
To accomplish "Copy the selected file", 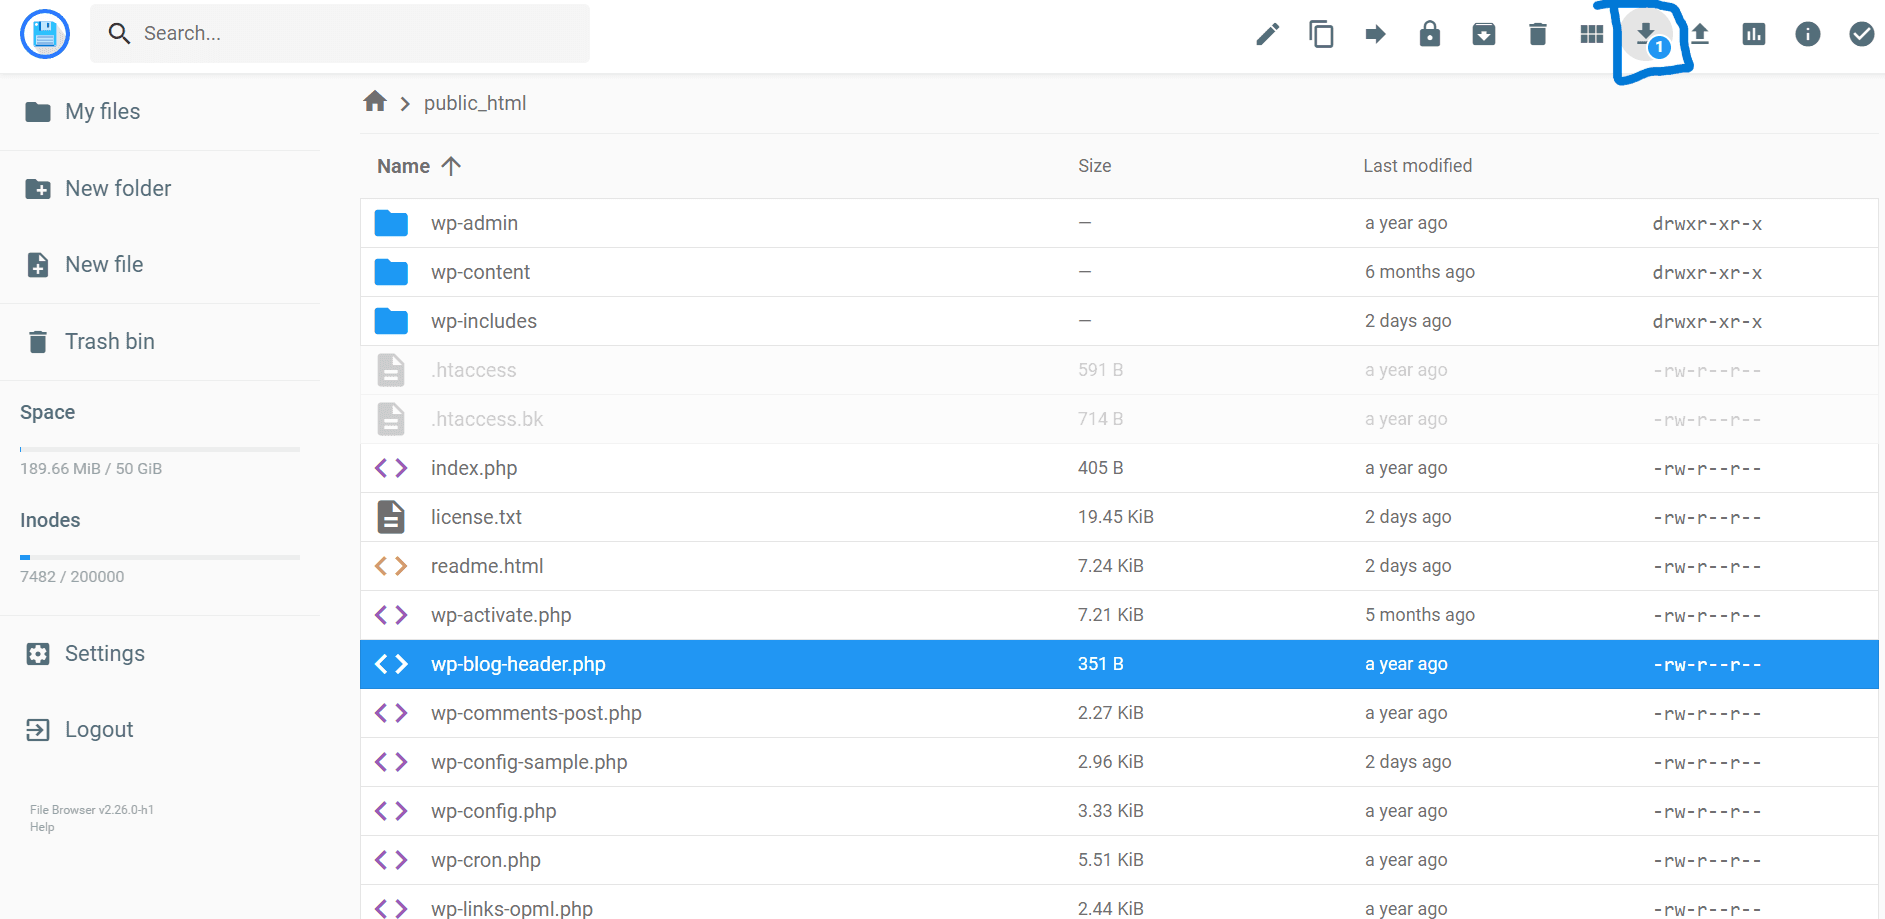I will pyautogui.click(x=1321, y=33).
